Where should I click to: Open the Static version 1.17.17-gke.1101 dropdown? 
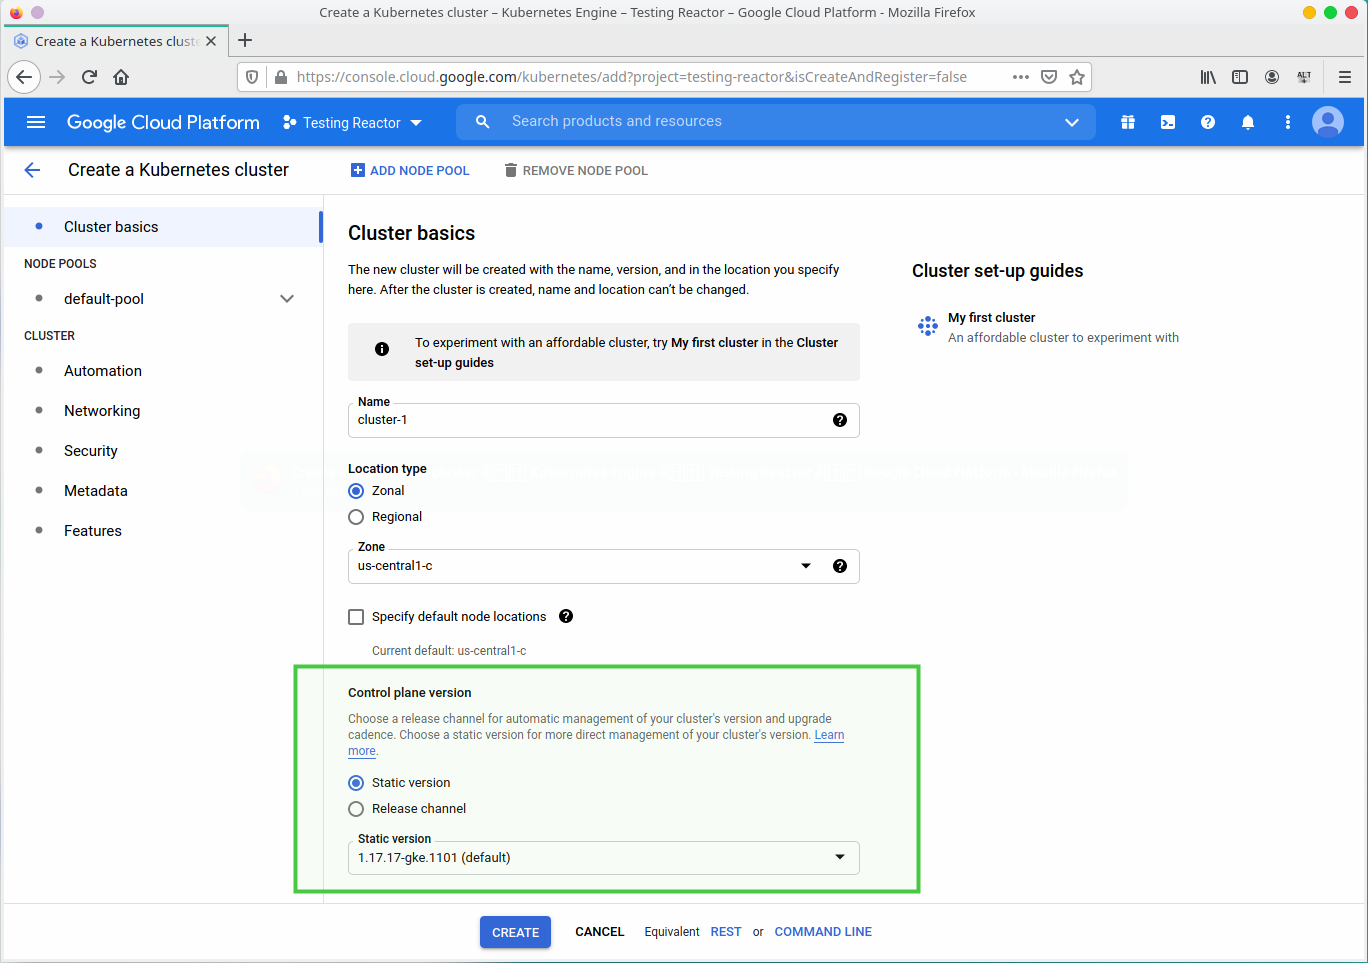click(604, 858)
